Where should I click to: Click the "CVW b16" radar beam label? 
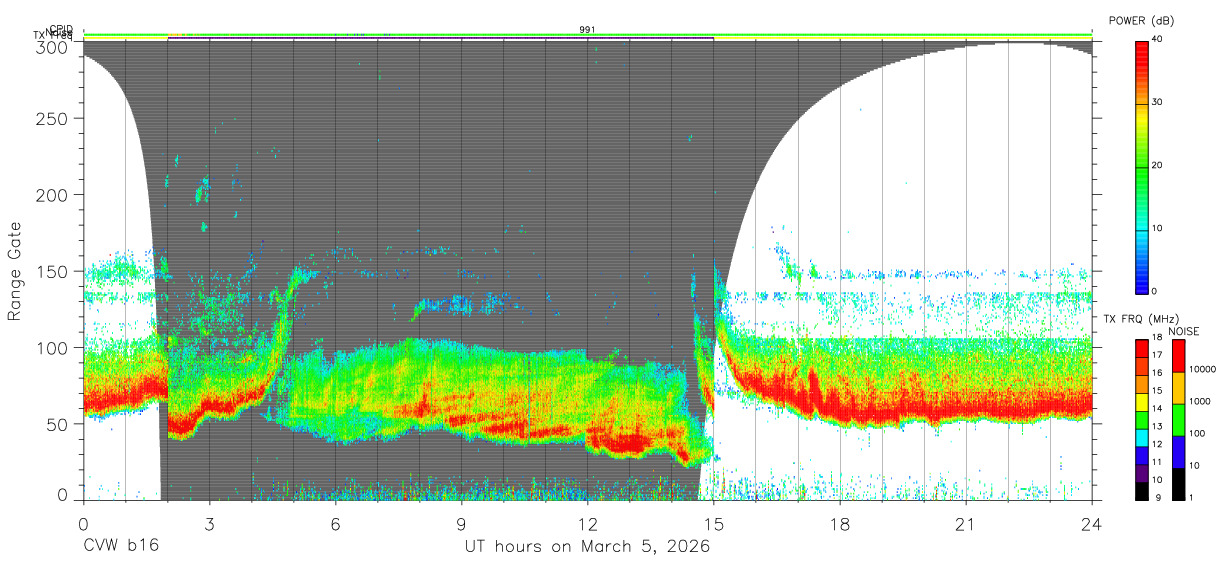click(119, 547)
